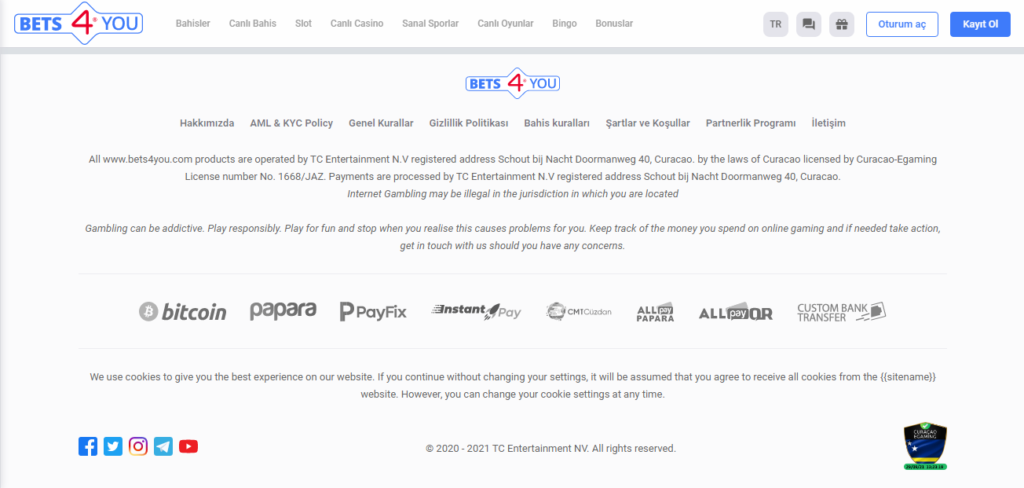The image size is (1024, 488).
Task: Open the Gizlillik Politikası footer link
Action: click(x=468, y=123)
